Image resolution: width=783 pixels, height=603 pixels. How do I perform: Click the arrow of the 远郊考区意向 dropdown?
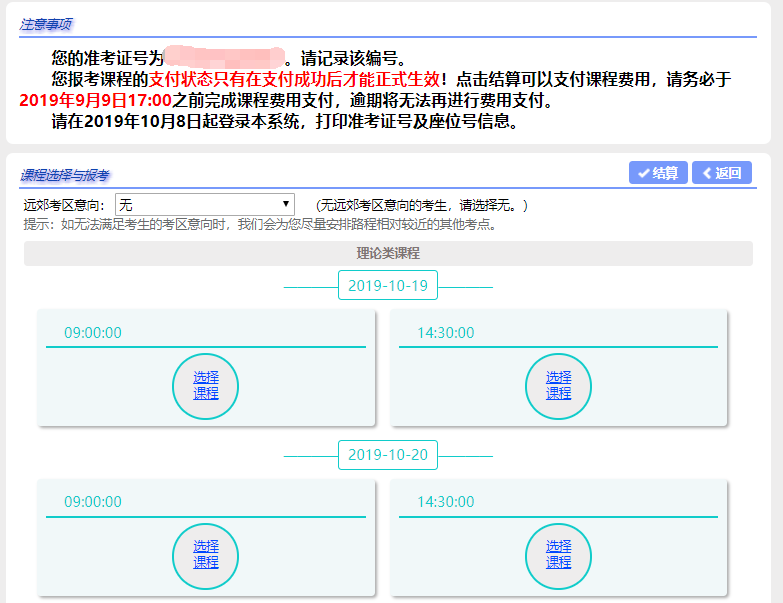point(287,204)
